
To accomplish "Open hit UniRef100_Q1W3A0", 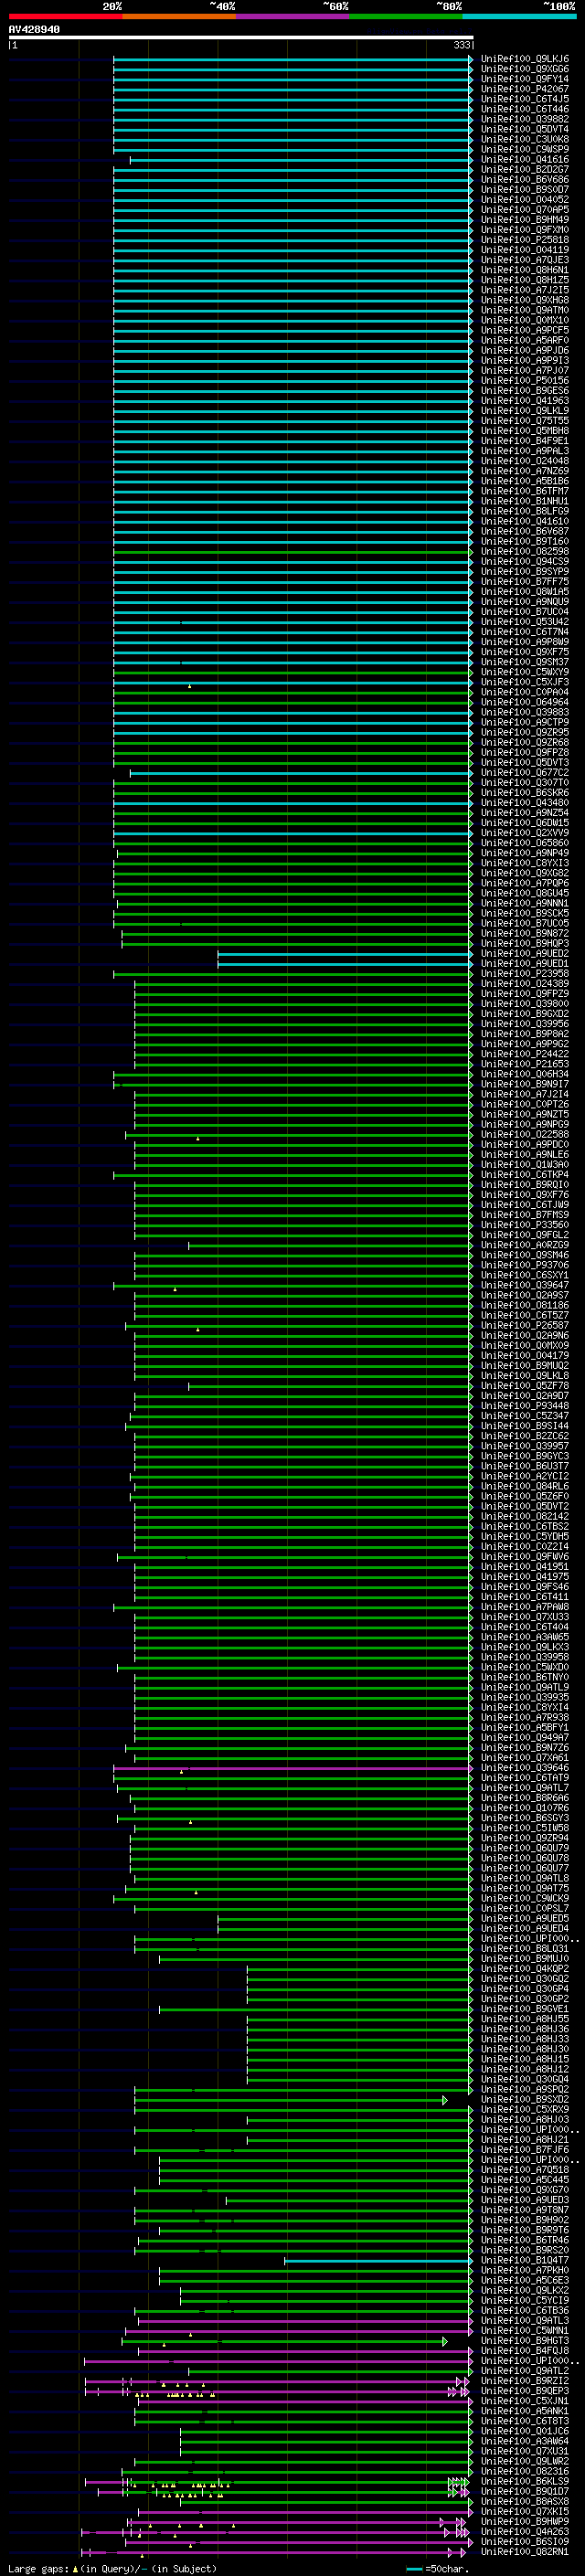I will 525,1165.
